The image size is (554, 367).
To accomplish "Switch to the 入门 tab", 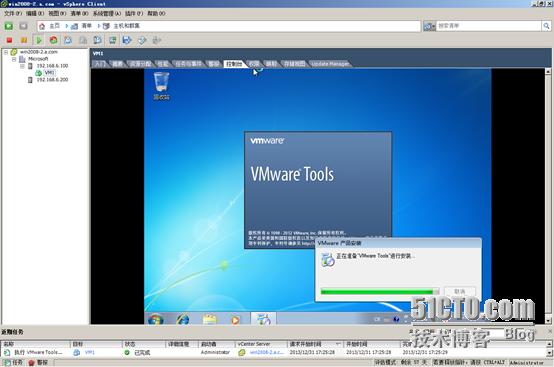I will coord(100,64).
